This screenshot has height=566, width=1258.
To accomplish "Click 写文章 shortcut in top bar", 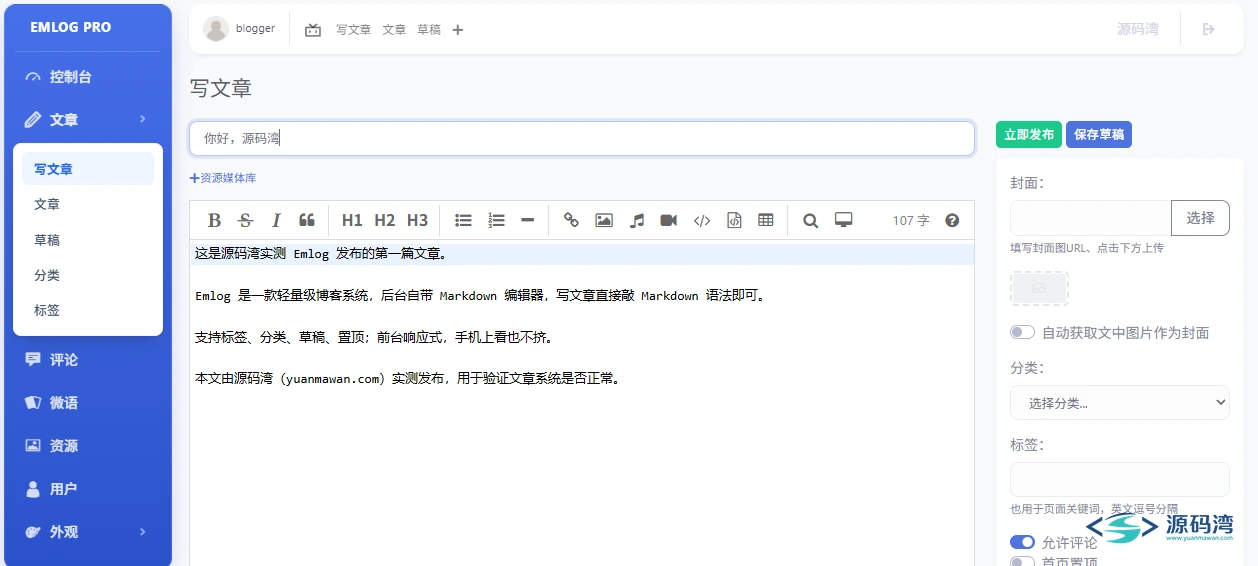I will [354, 30].
